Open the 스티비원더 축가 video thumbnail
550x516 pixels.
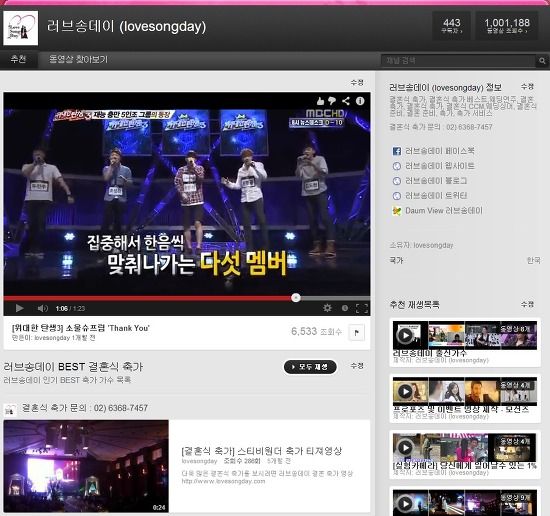pos(86,466)
